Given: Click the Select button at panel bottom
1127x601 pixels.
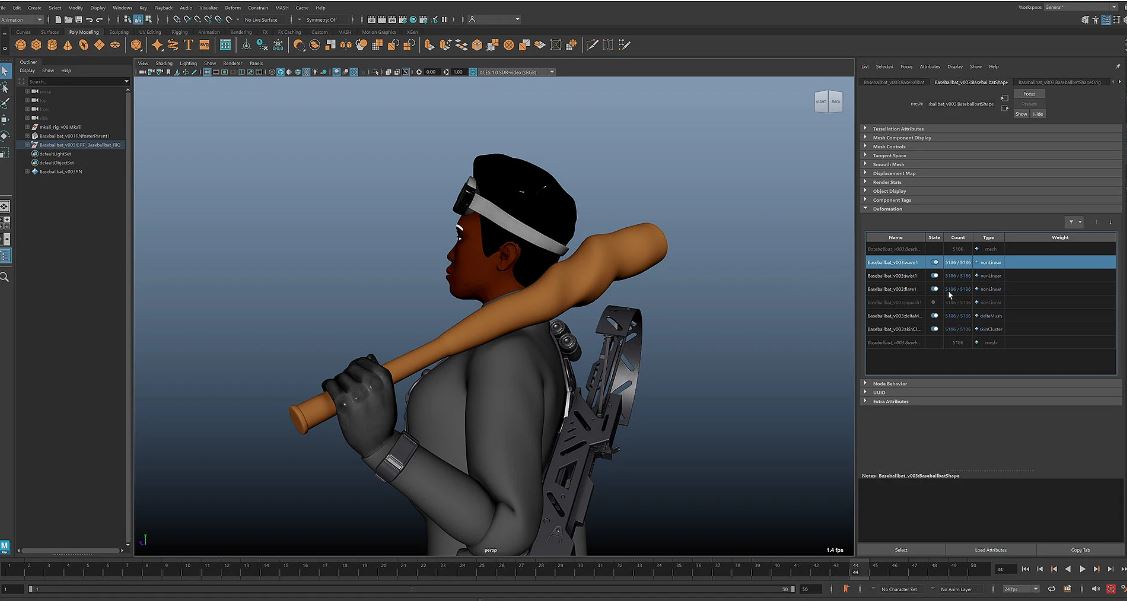Looking at the screenshot, I should [901, 550].
